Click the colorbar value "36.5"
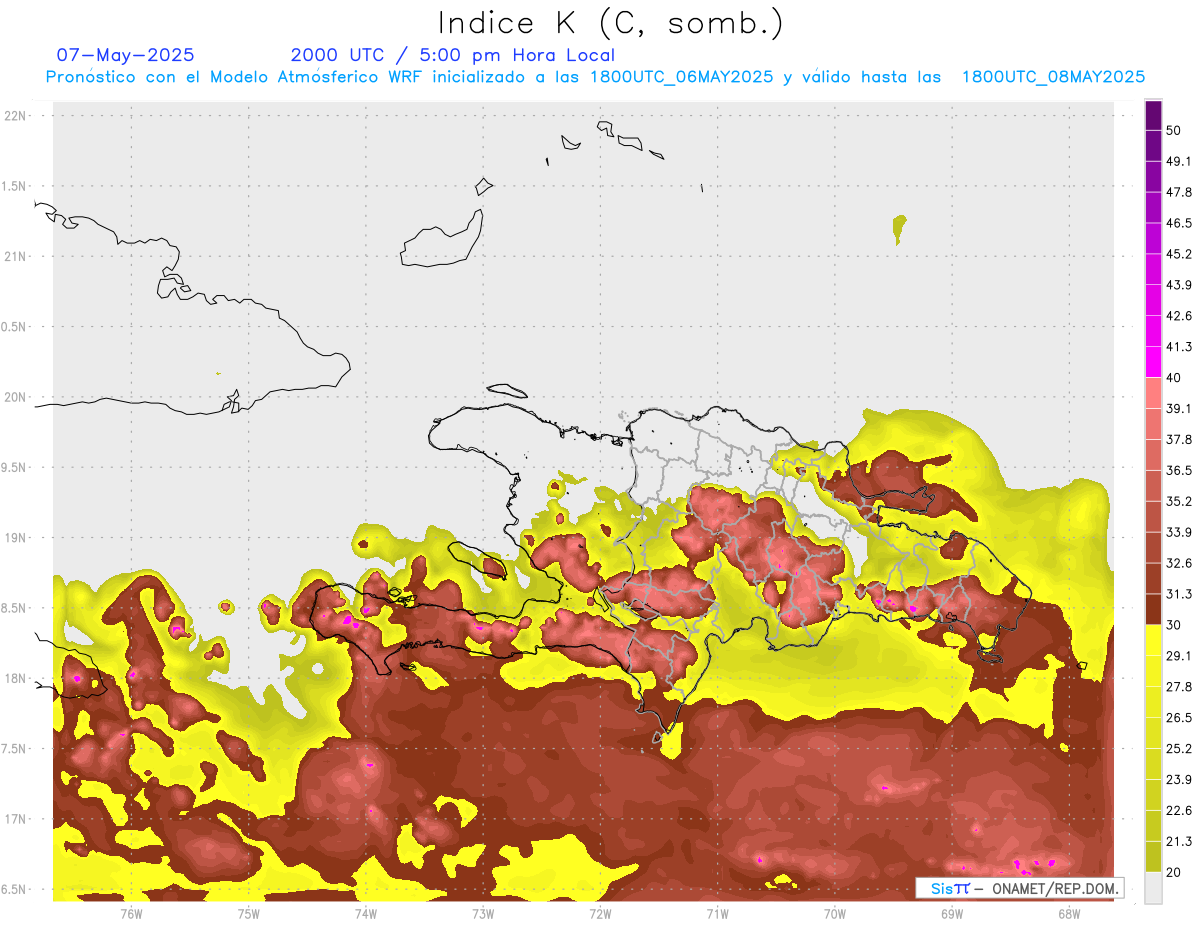The height and width of the screenshot is (927, 1200). [1178, 470]
